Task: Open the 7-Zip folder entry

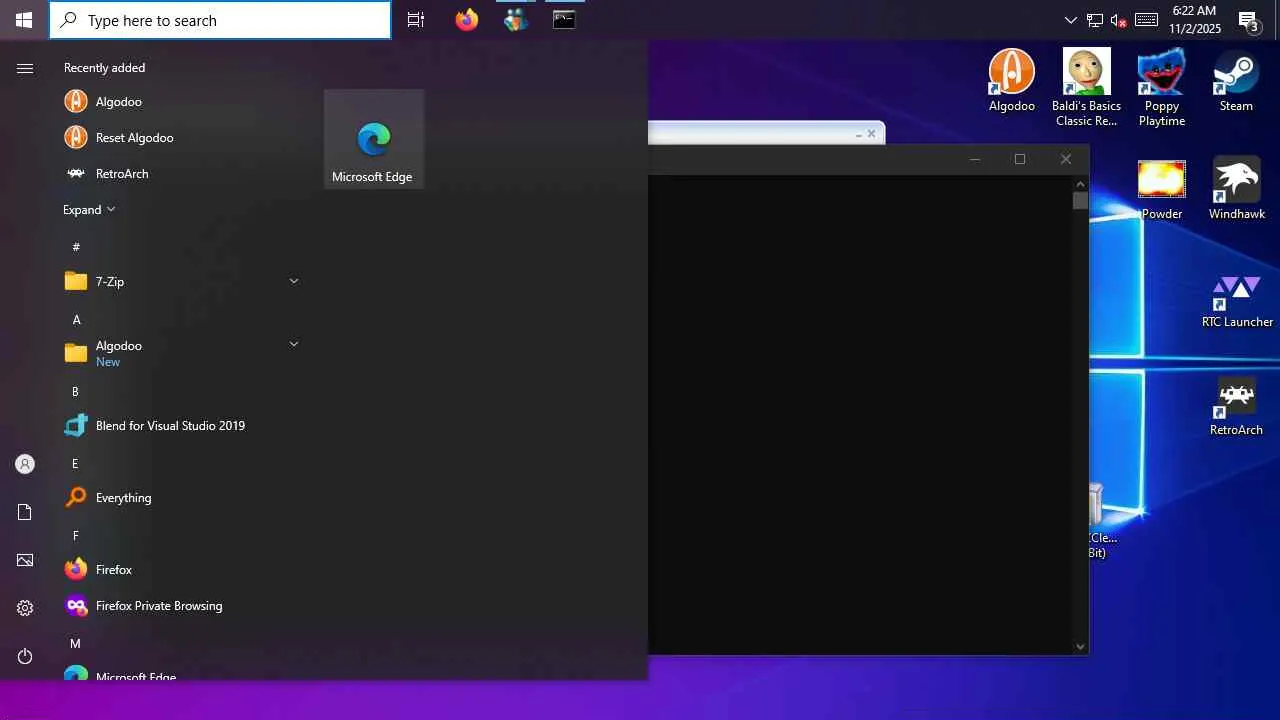Action: click(x=180, y=282)
